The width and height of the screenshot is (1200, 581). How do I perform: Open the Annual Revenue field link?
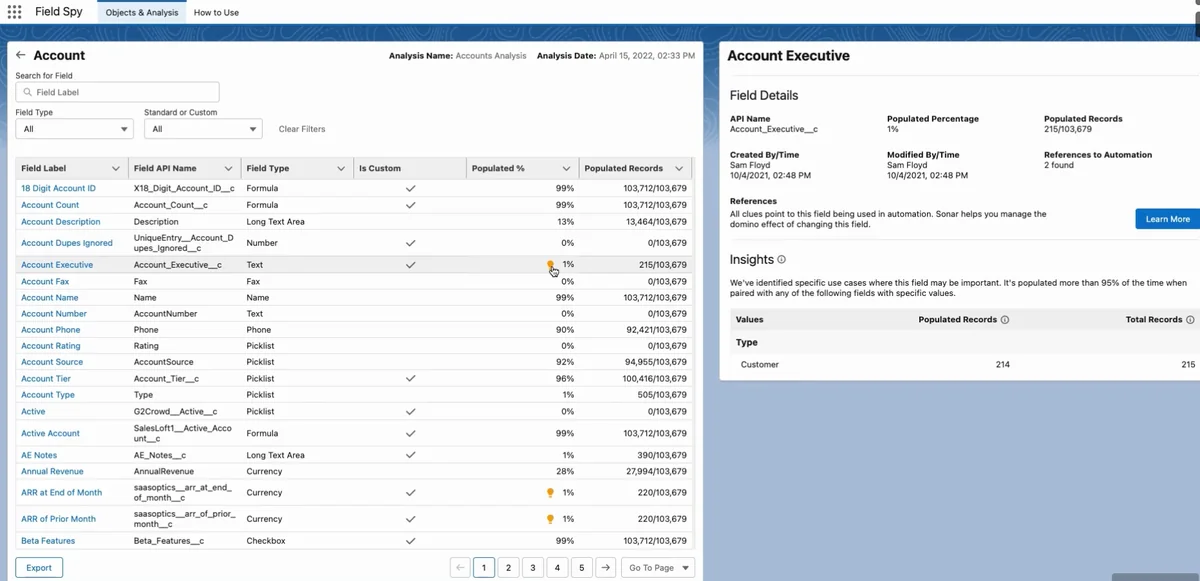pos(52,471)
